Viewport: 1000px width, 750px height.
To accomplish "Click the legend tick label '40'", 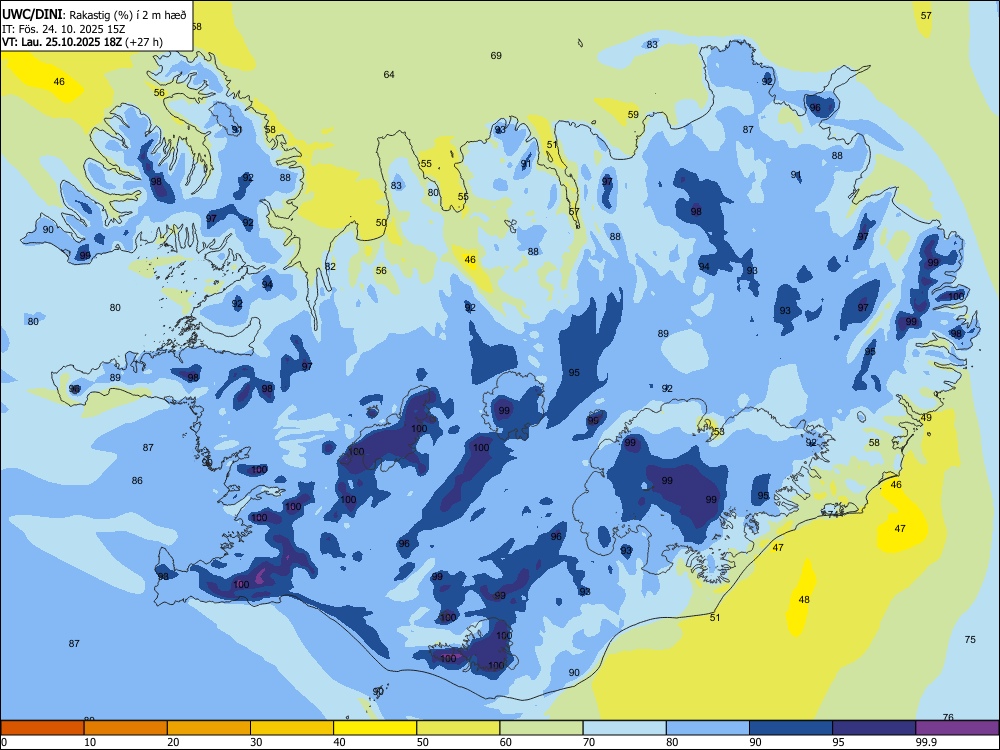I will tap(339, 742).
